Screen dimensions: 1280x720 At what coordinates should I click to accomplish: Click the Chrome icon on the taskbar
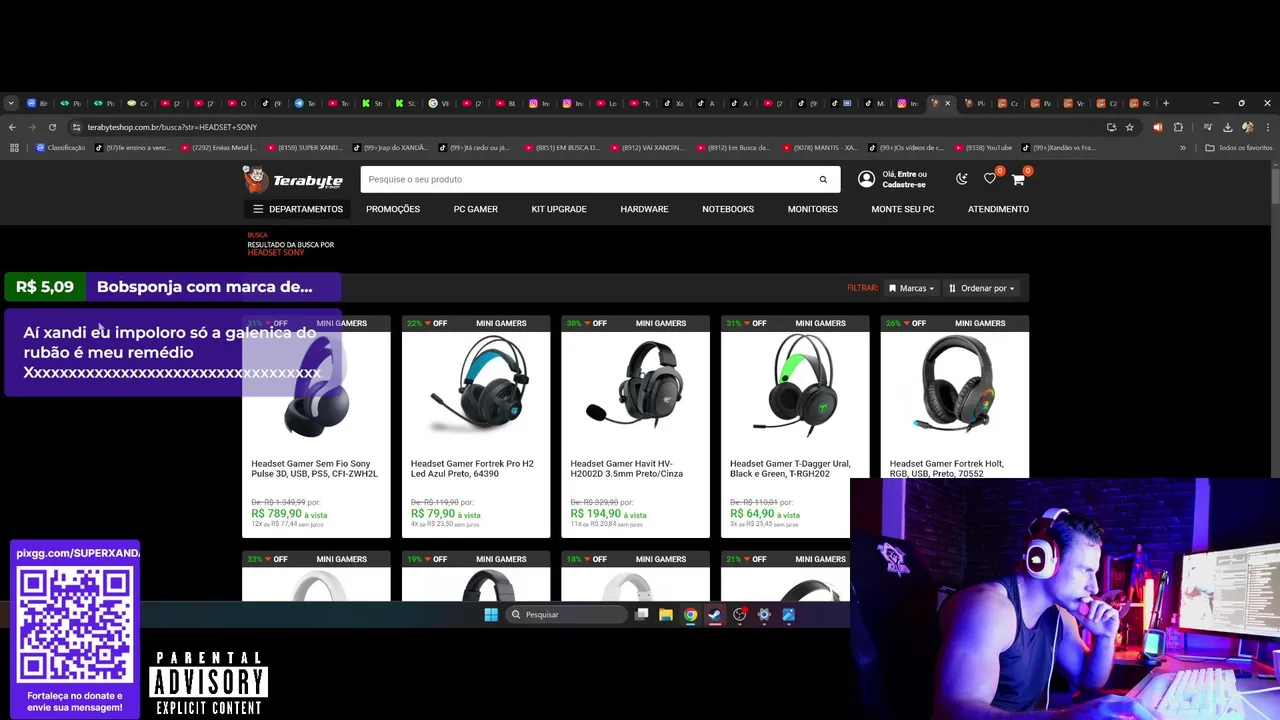690,614
